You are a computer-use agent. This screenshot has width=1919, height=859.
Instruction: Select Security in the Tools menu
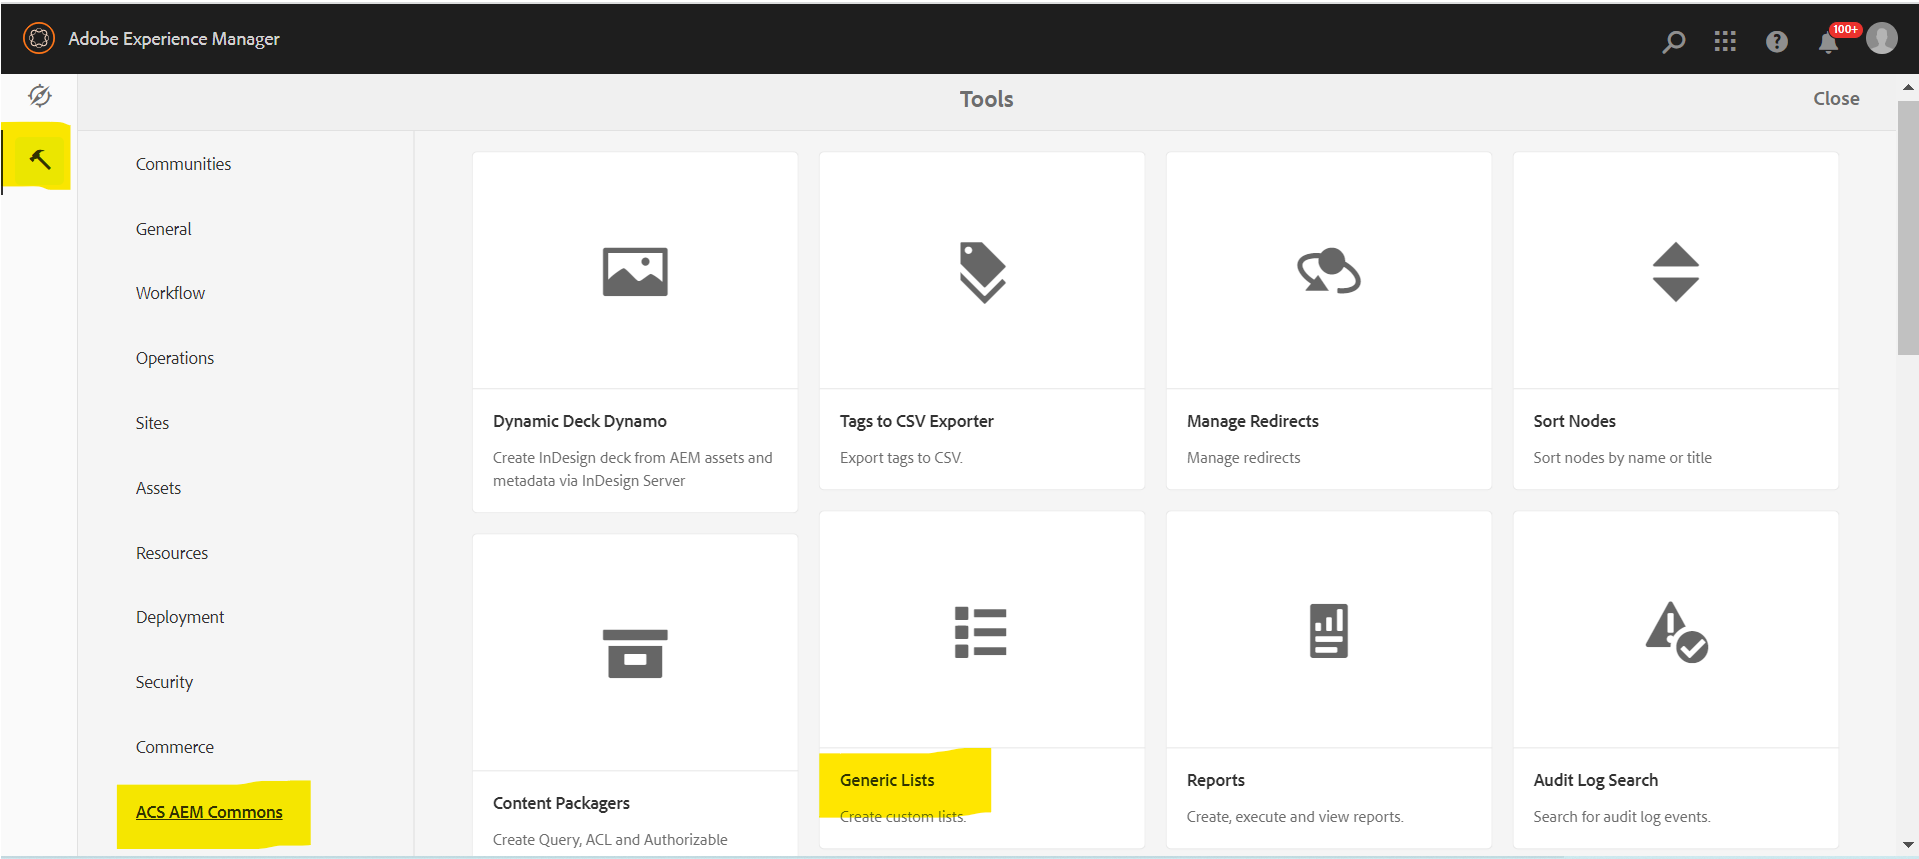point(164,682)
